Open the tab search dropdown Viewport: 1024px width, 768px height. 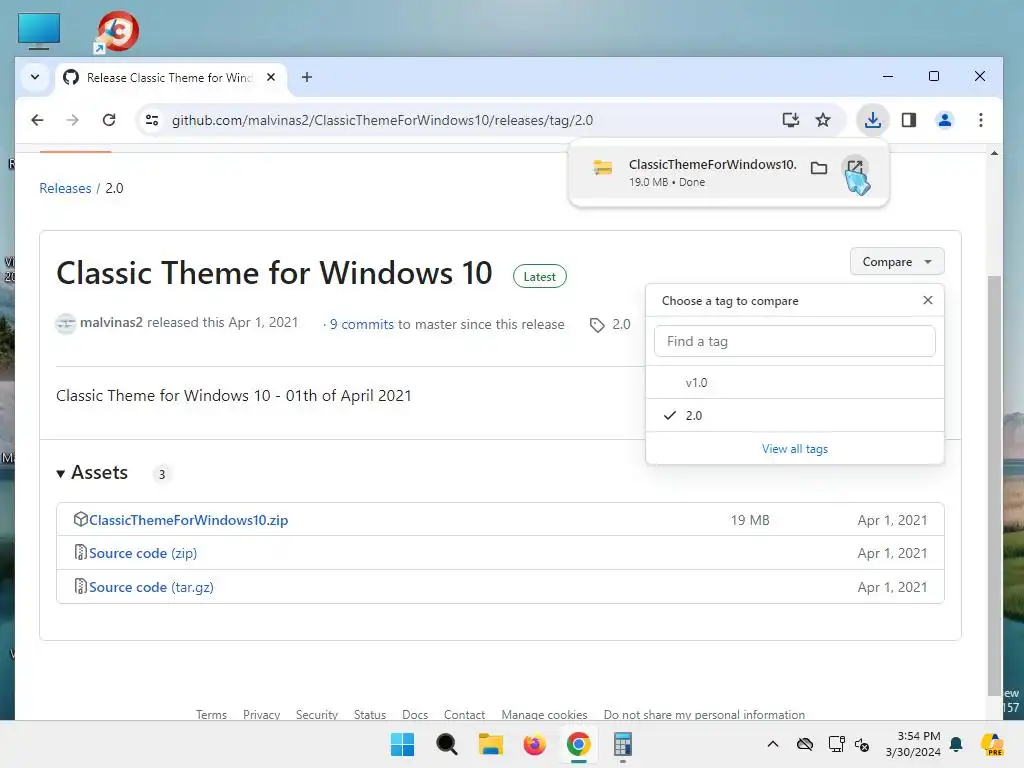[35, 77]
